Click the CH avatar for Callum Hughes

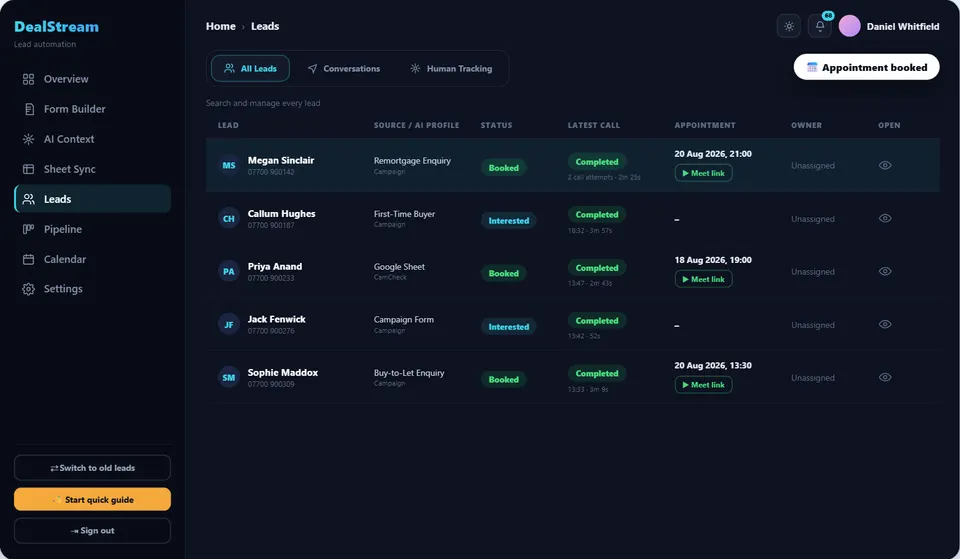(228, 219)
